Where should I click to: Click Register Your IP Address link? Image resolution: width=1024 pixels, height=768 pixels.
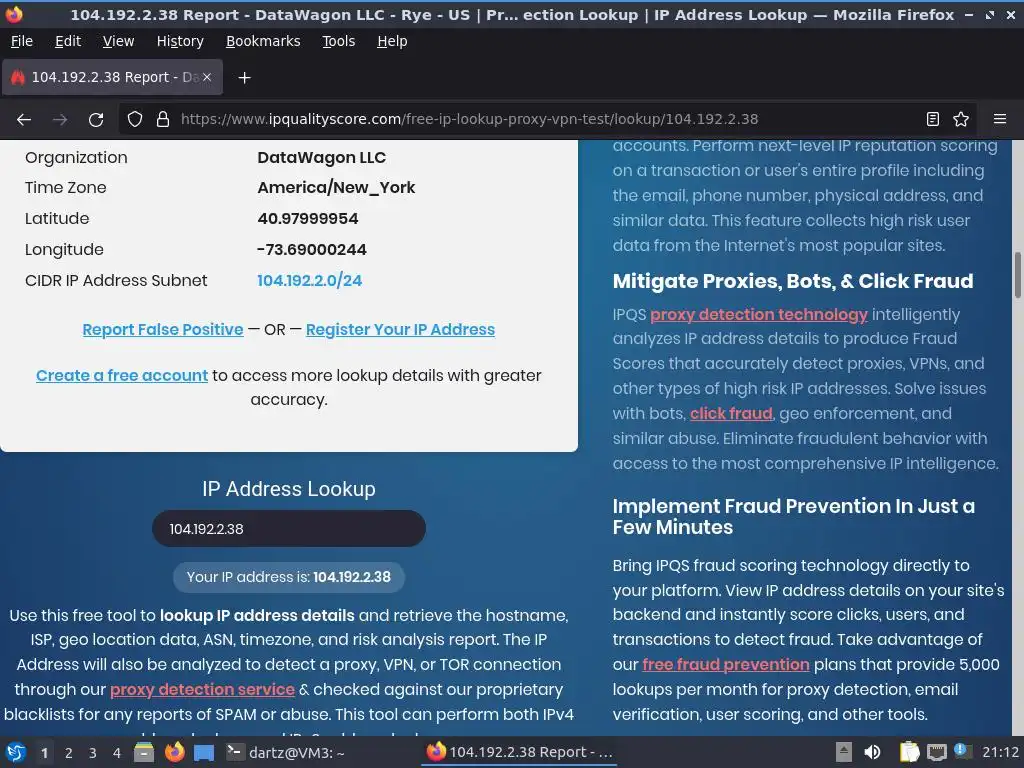point(400,330)
